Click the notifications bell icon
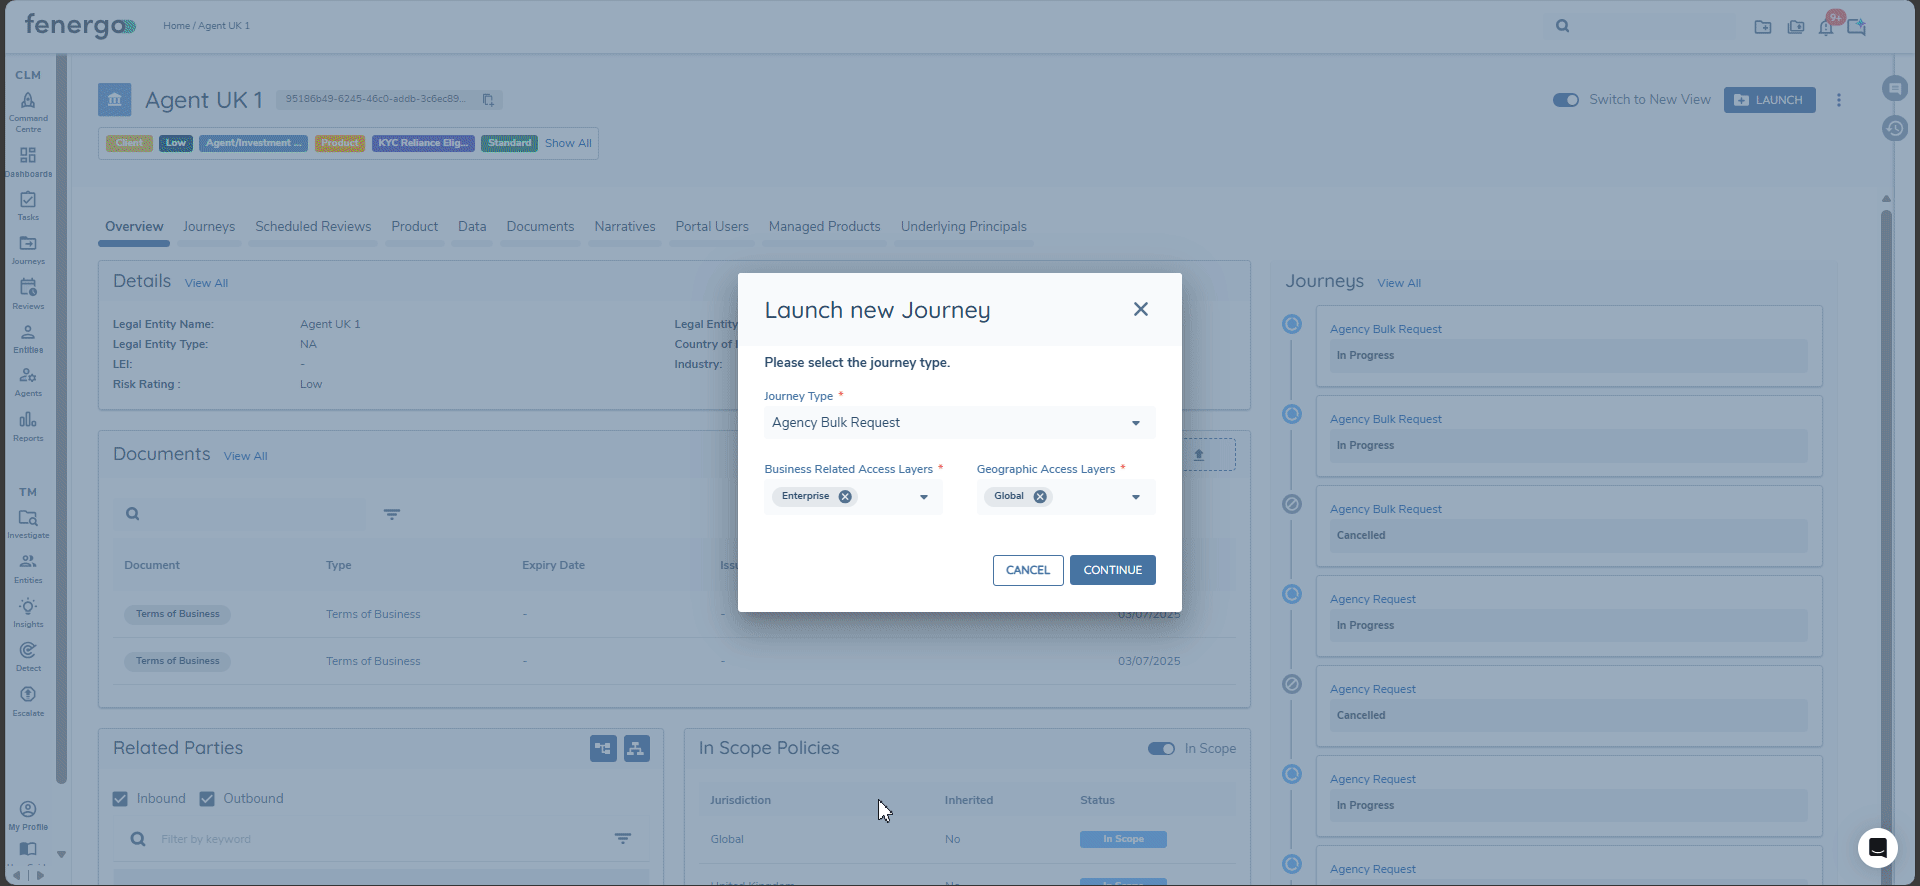 pos(1826,27)
